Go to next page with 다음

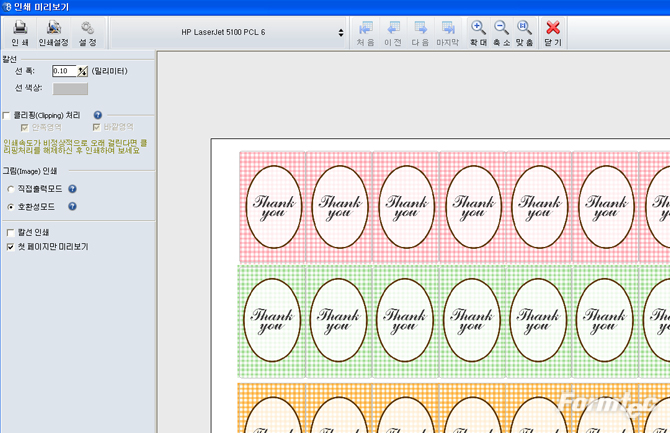pos(420,33)
